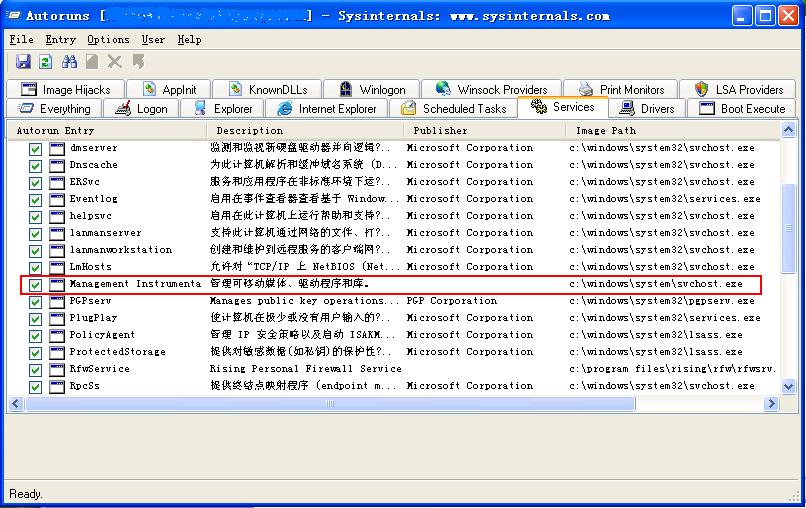Screen dimensions: 806x508
Task: Switch to the Drivers tab
Action: pos(648,108)
